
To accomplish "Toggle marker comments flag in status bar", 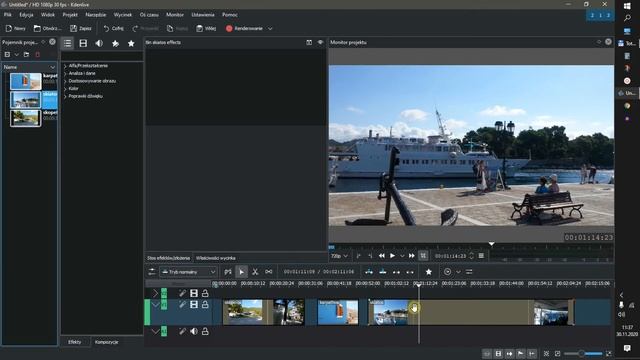I will coord(521,353).
